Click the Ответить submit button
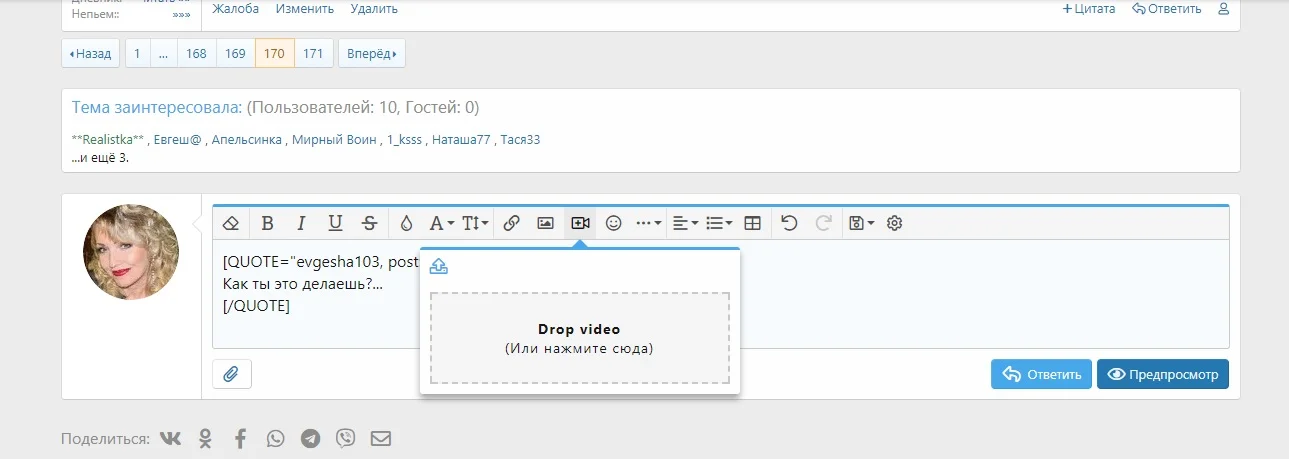The height and width of the screenshot is (459, 1289). [1041, 374]
